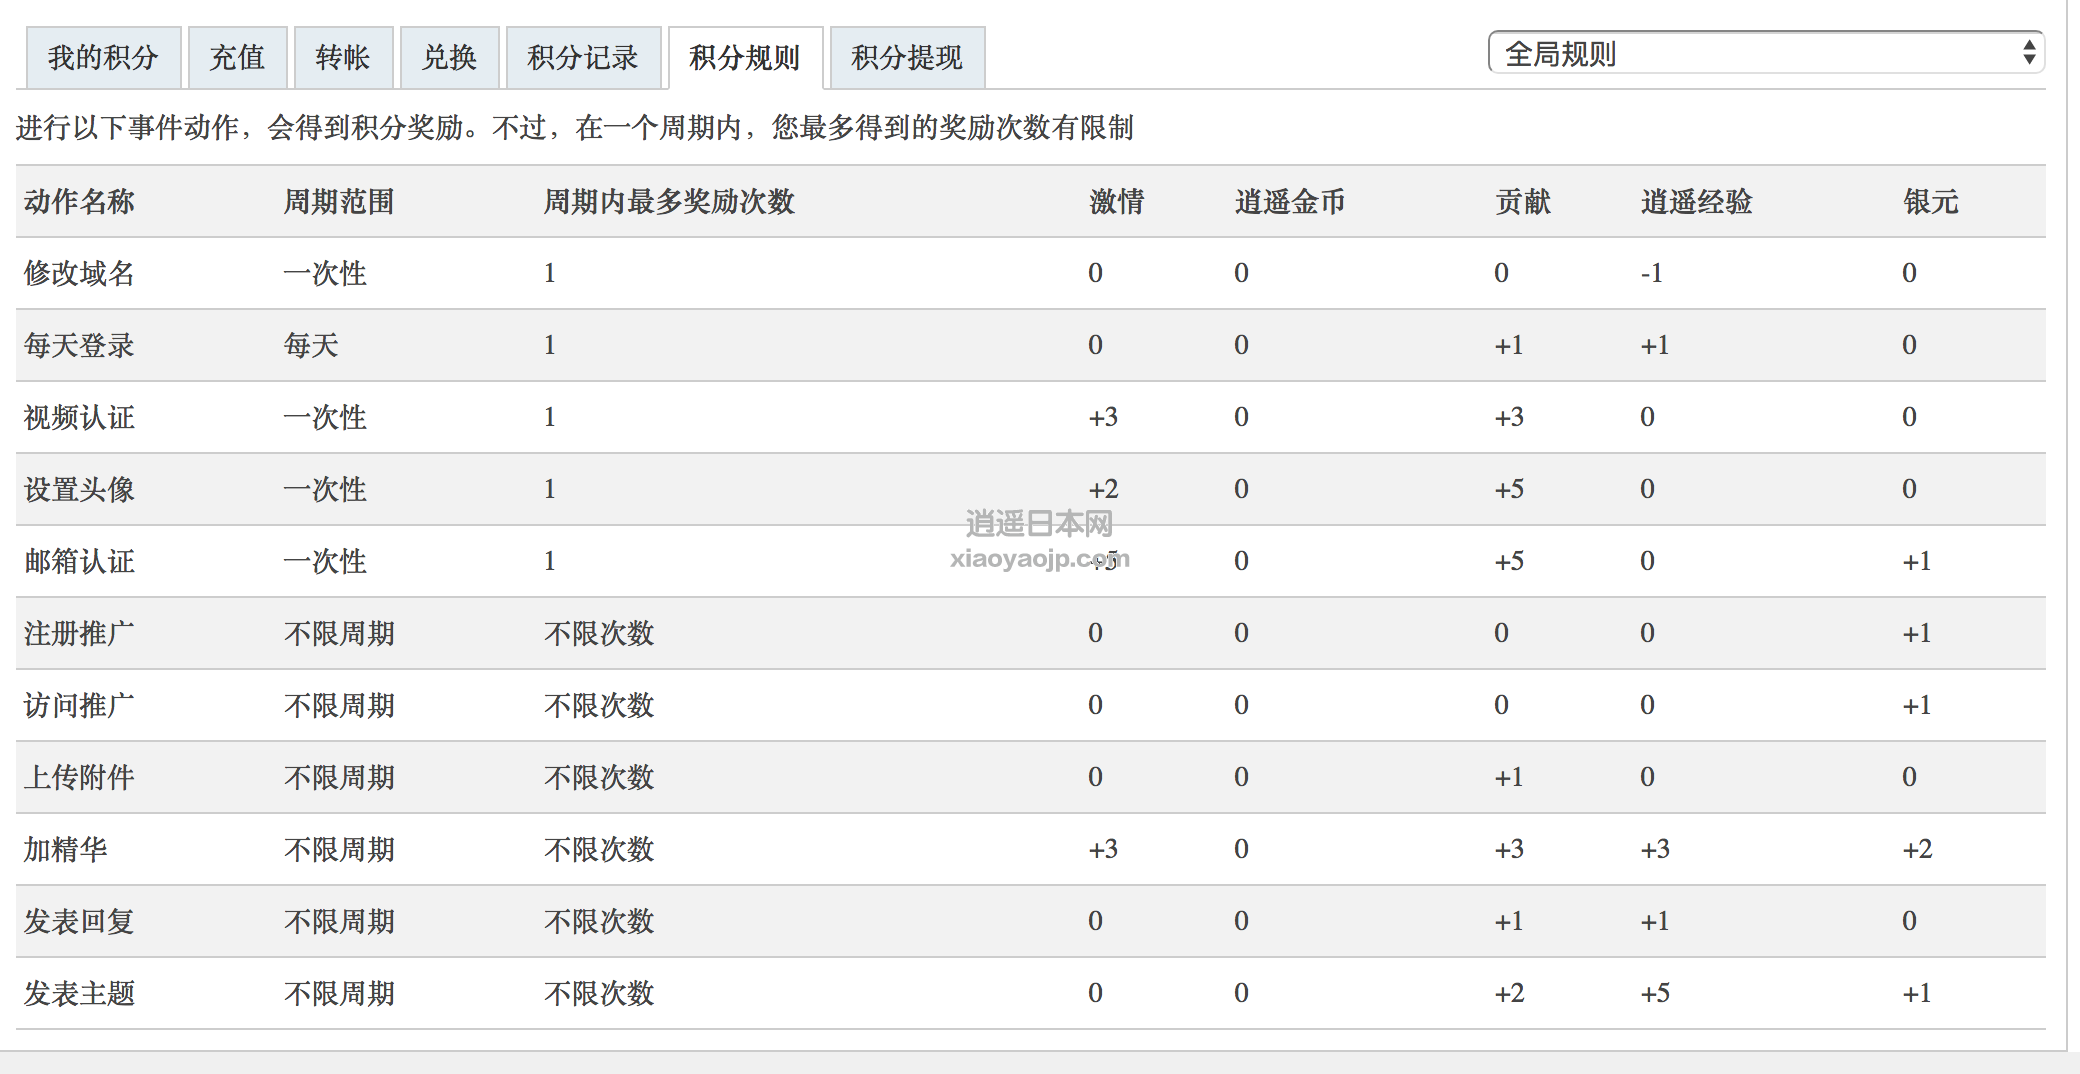Select the 发表回复 row name
The image size is (2080, 1074).
coord(79,921)
